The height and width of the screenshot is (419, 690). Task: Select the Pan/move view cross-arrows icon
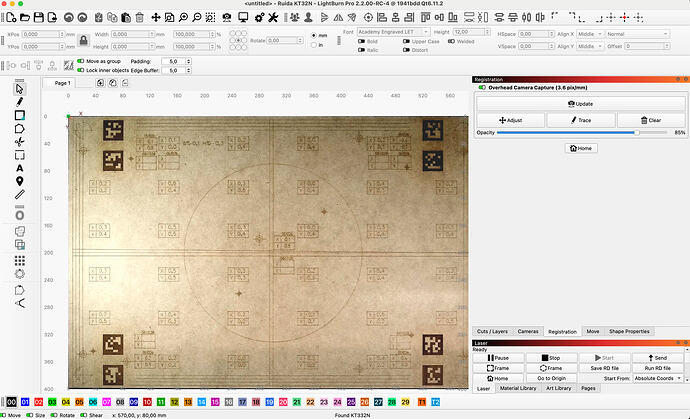[156, 18]
